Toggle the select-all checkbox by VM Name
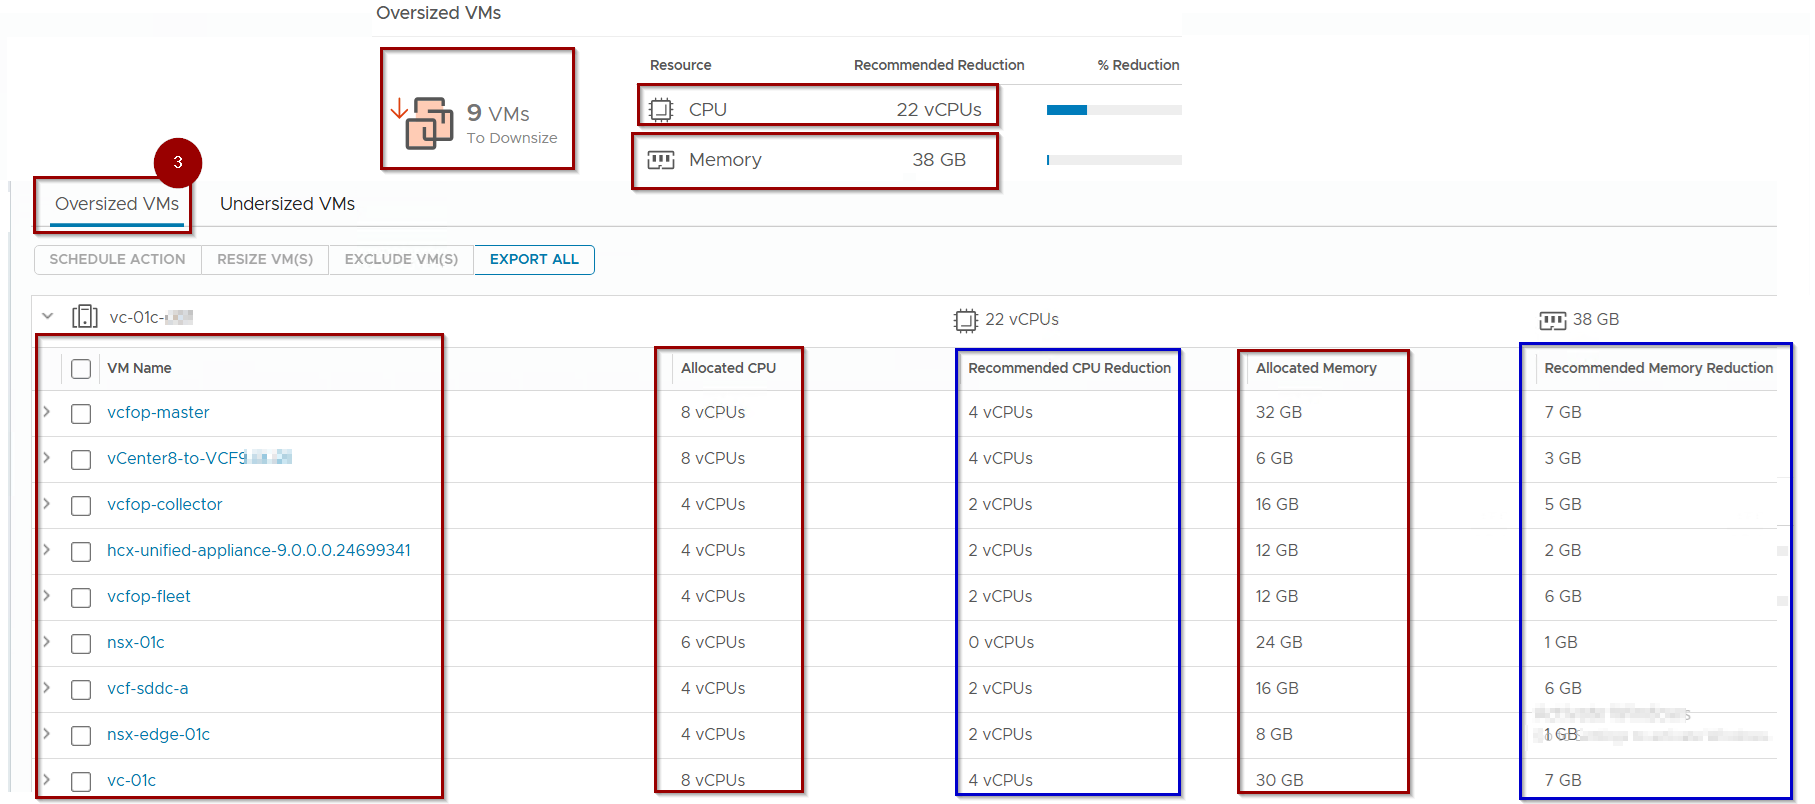The height and width of the screenshot is (804, 1815). (81, 369)
